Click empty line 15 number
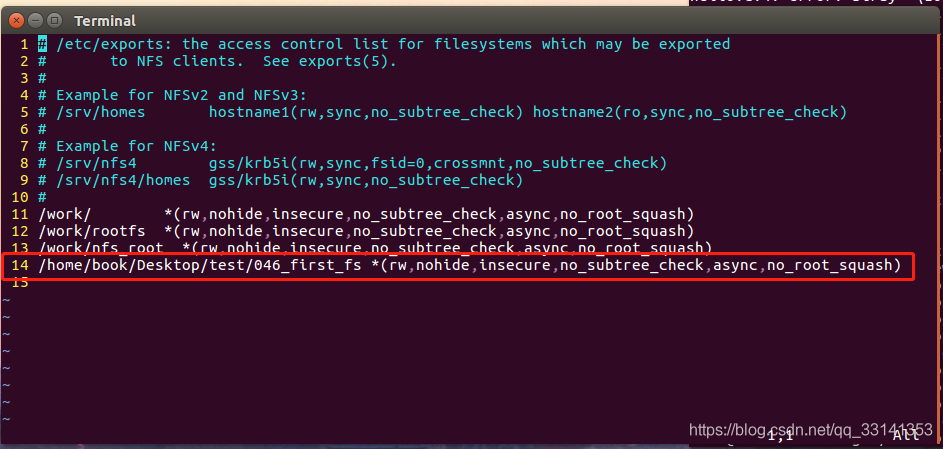Viewport: 943px width, 449px height. tap(20, 282)
